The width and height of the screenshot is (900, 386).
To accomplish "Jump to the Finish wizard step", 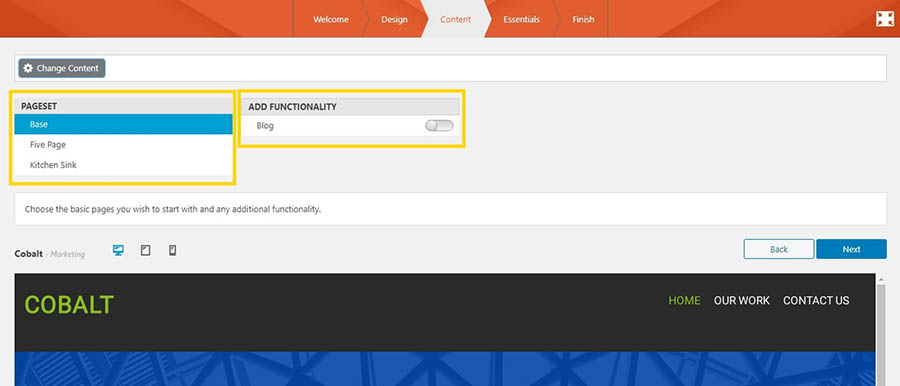I will coord(583,20).
